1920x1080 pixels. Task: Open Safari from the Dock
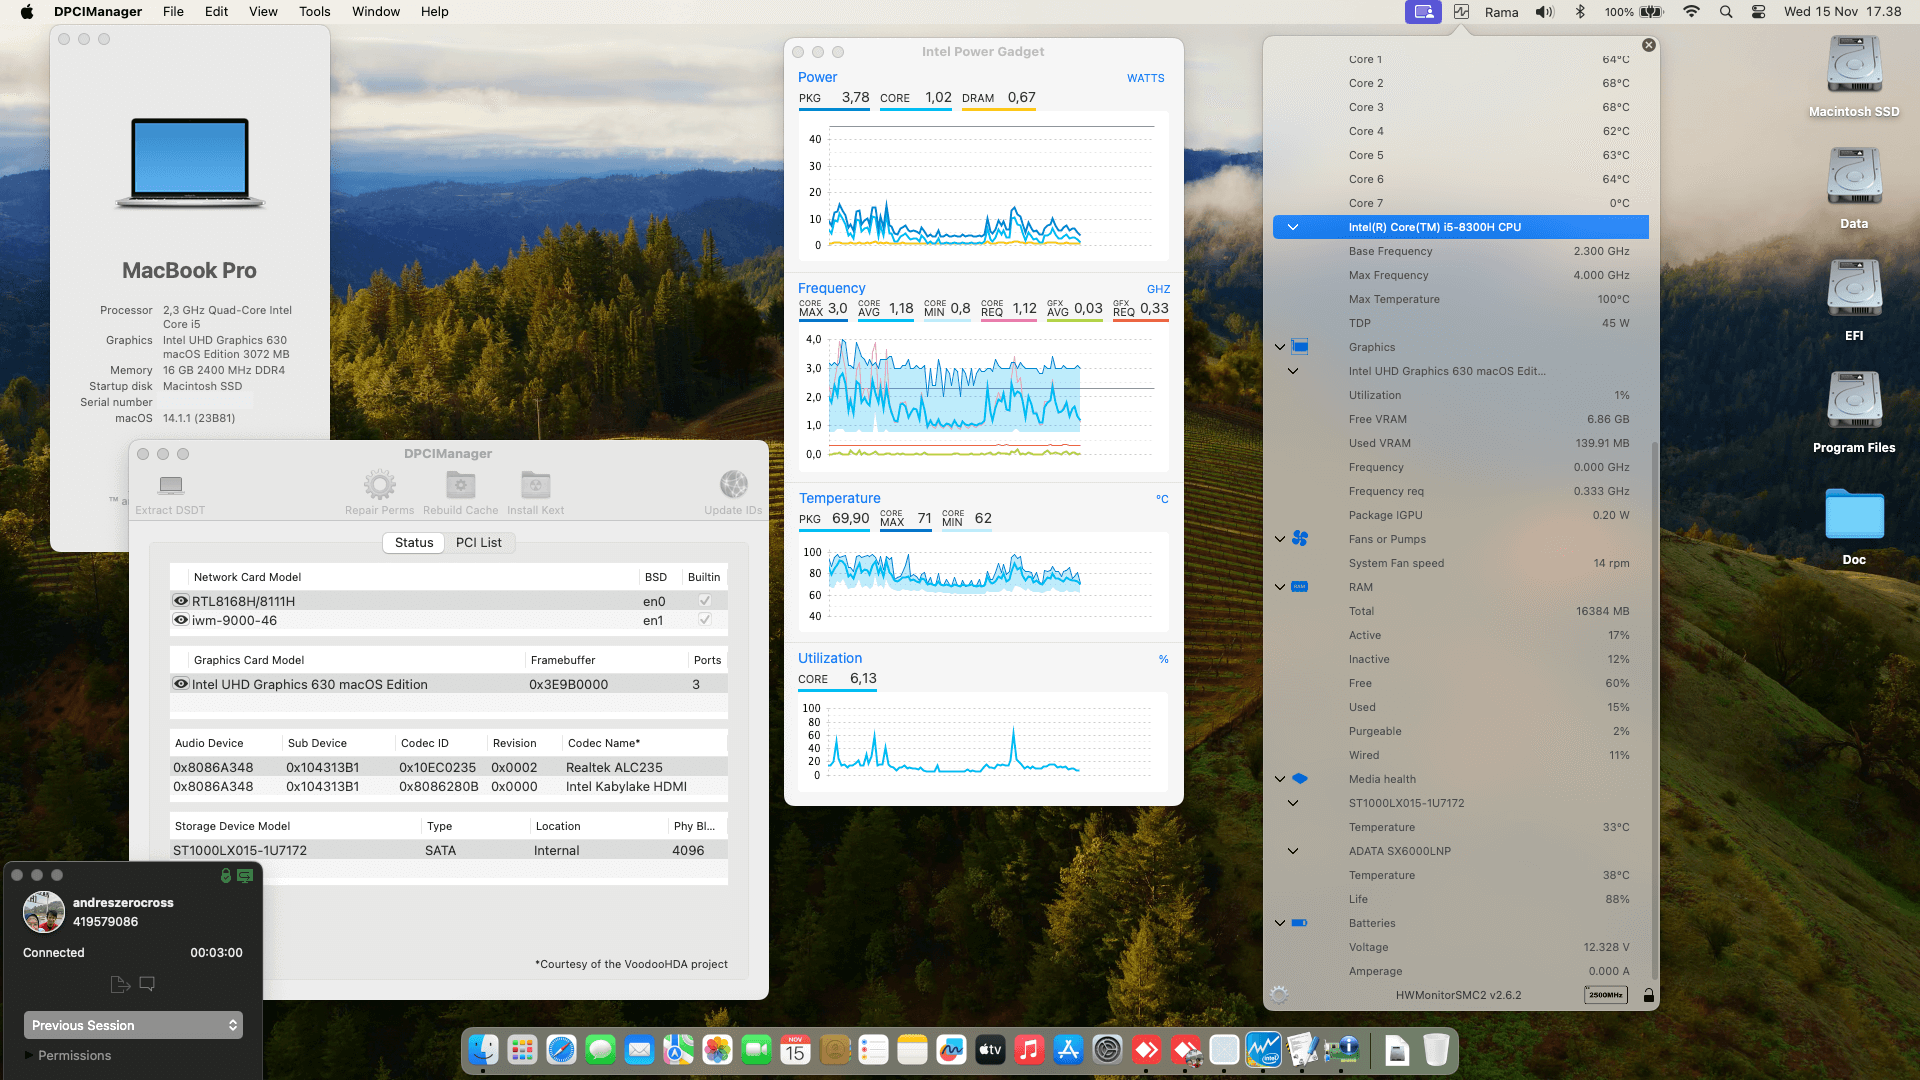click(561, 1049)
